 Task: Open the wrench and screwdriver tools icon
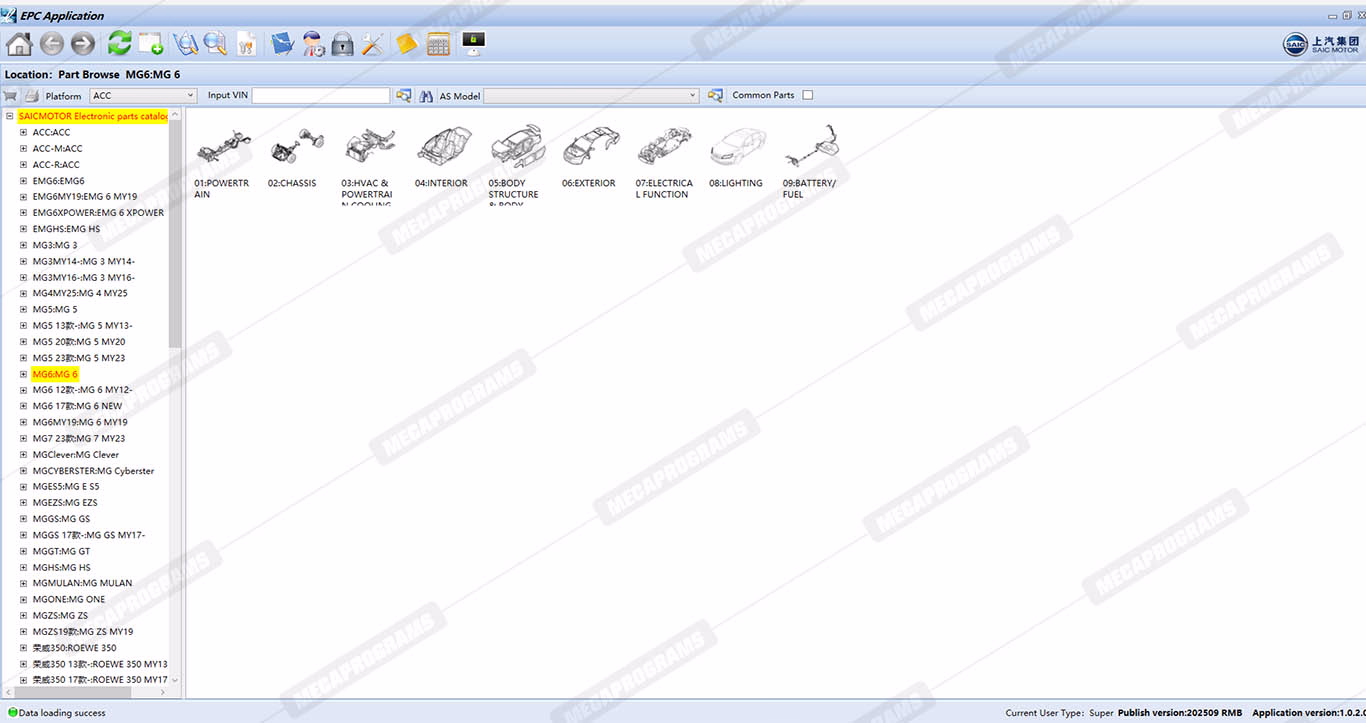click(372, 43)
